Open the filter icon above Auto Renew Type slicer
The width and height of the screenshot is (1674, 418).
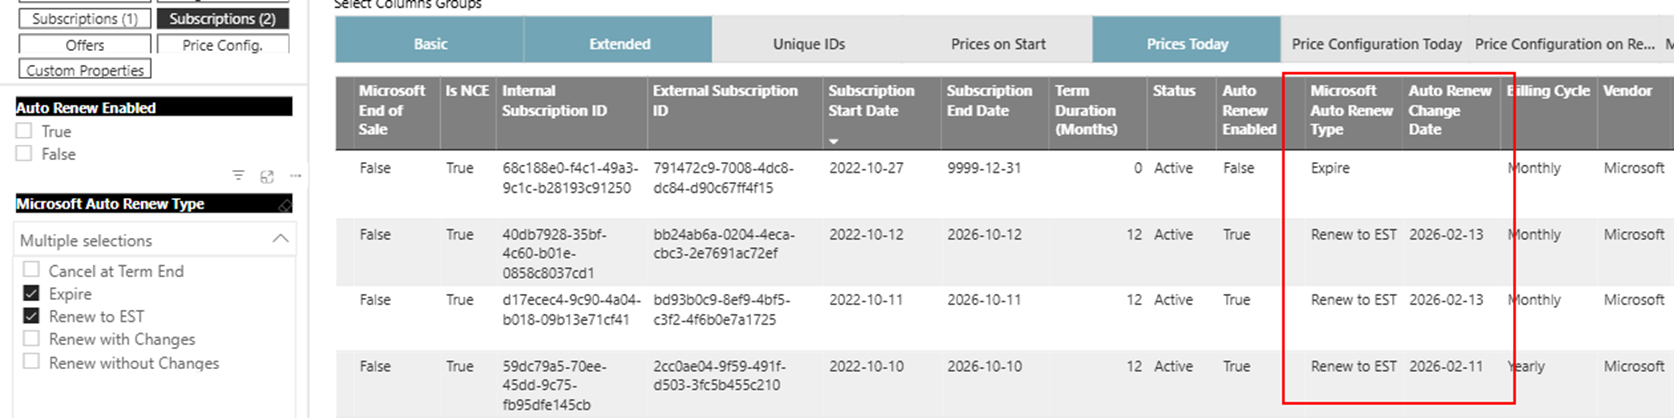[x=238, y=176]
